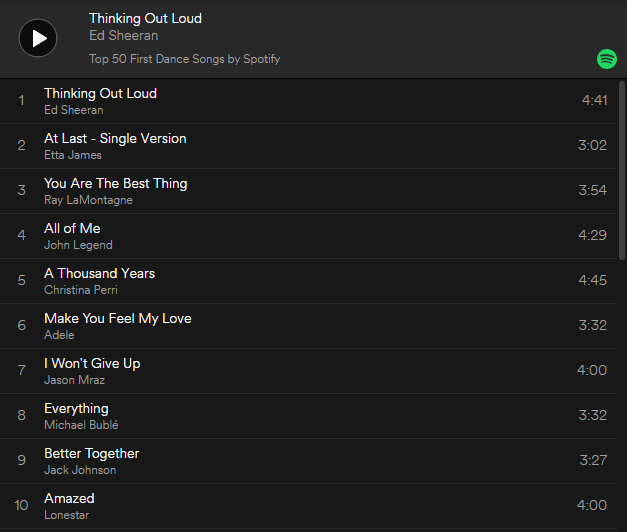The height and width of the screenshot is (532, 627).
Task: Play track 1 Thinking Out Loud
Action: click(x=100, y=93)
